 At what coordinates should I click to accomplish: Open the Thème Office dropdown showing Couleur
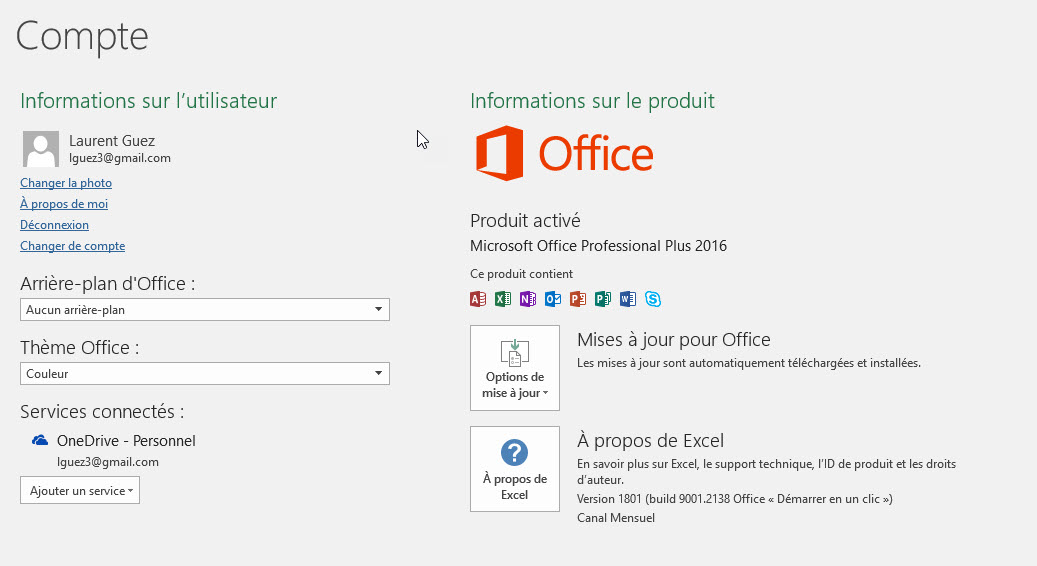[205, 374]
